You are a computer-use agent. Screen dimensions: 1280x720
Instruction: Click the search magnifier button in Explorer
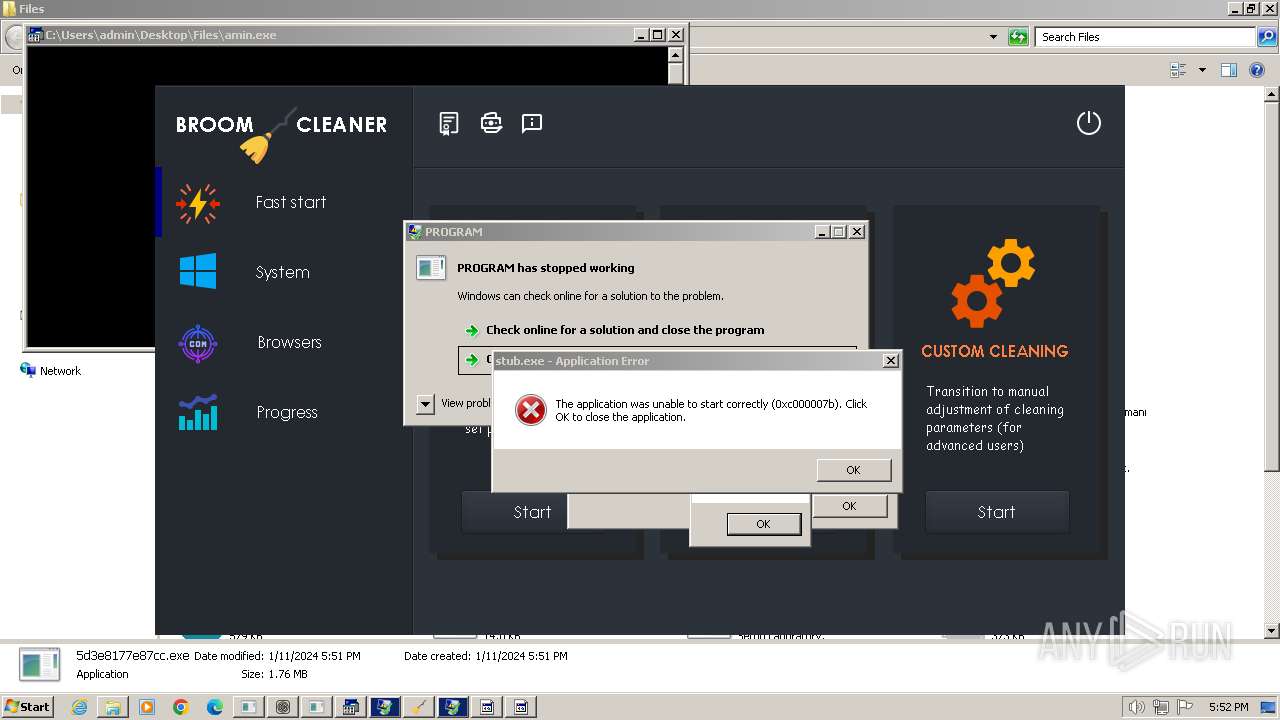coord(1267,37)
